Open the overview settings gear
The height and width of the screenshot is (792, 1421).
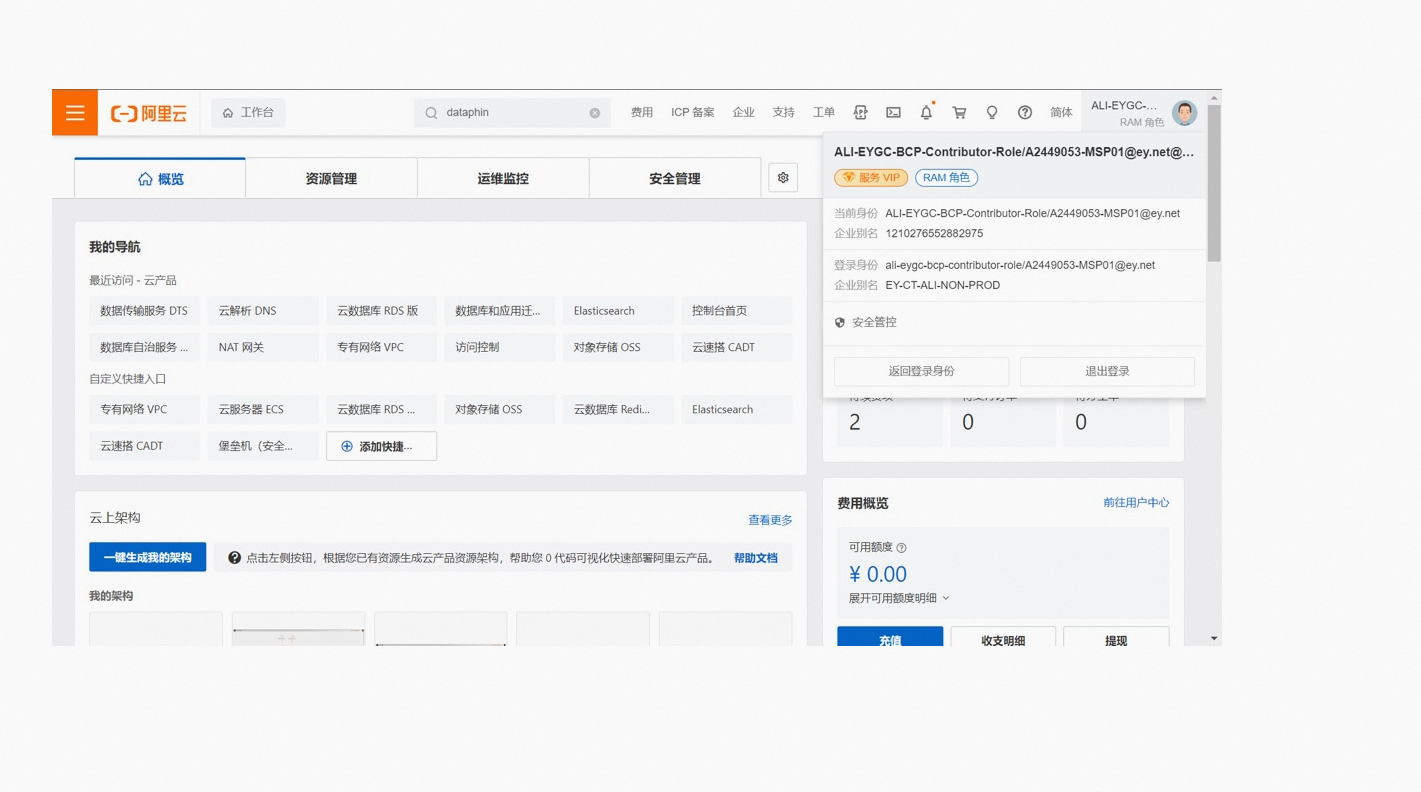point(783,178)
